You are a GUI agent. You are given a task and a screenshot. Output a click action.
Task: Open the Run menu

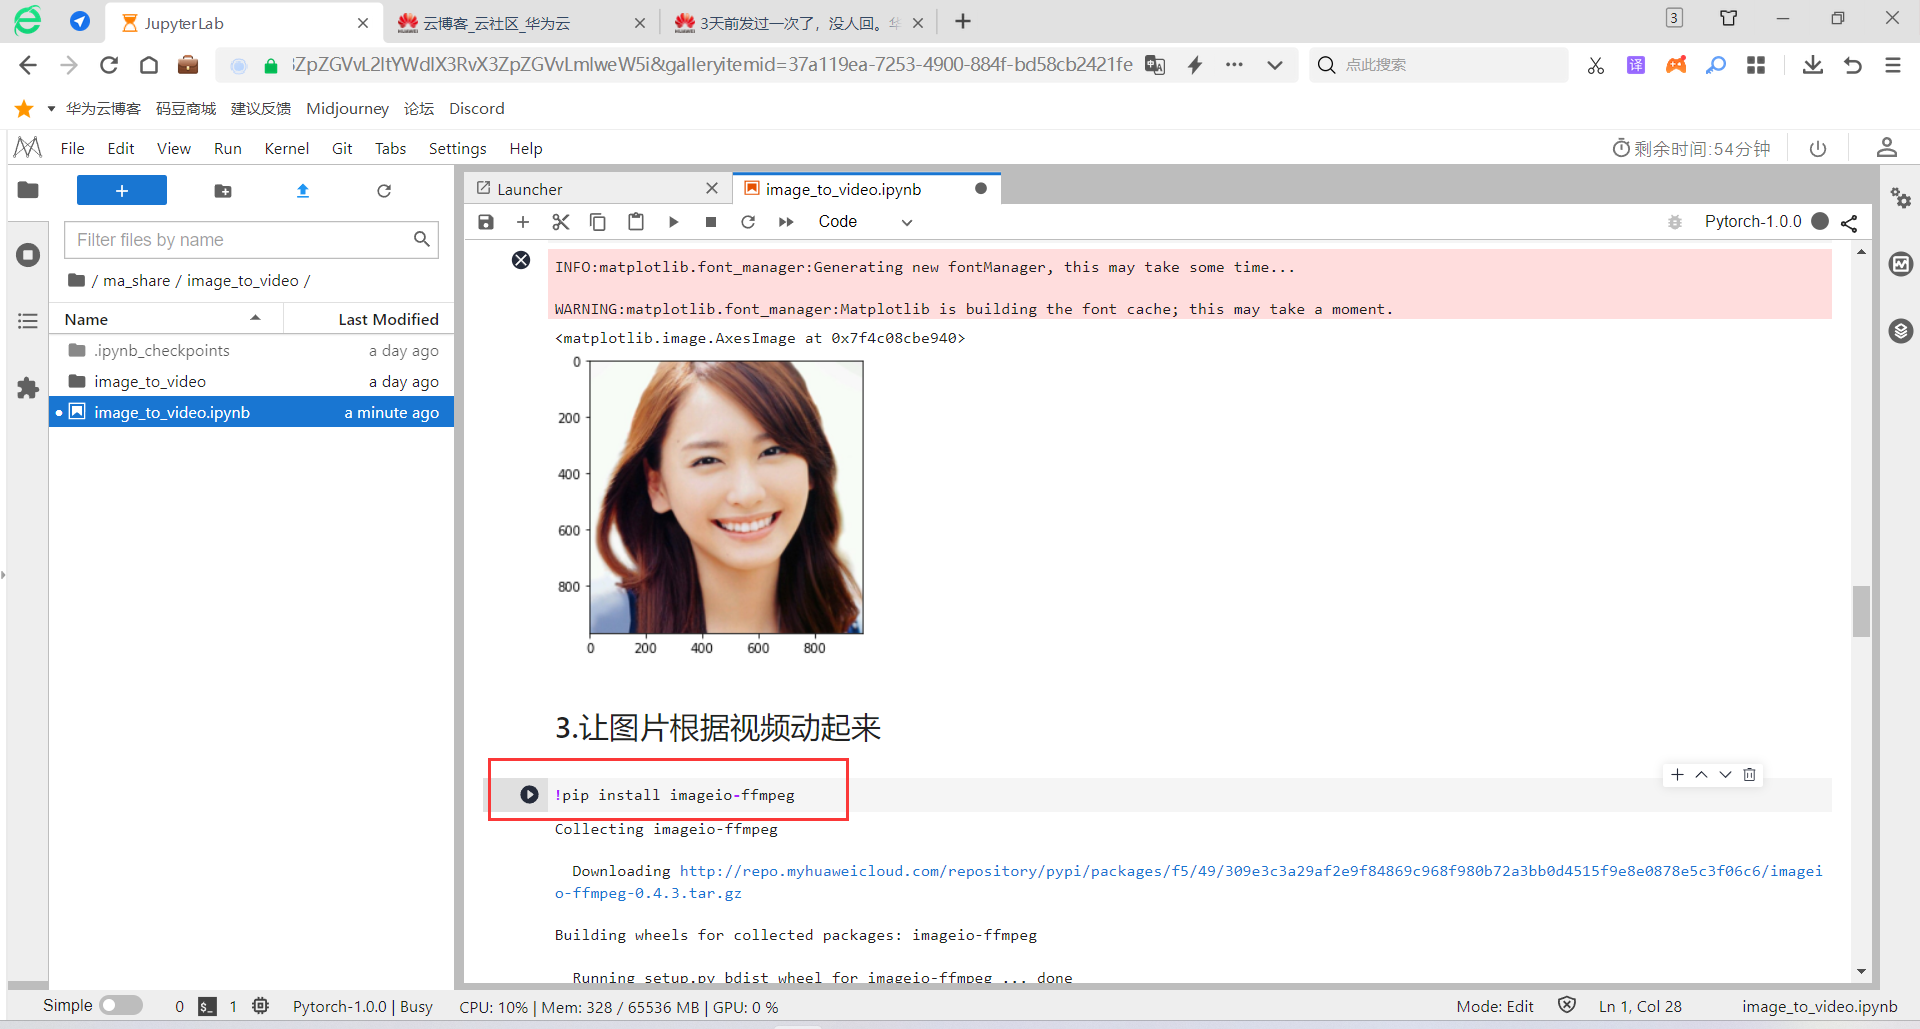228,149
